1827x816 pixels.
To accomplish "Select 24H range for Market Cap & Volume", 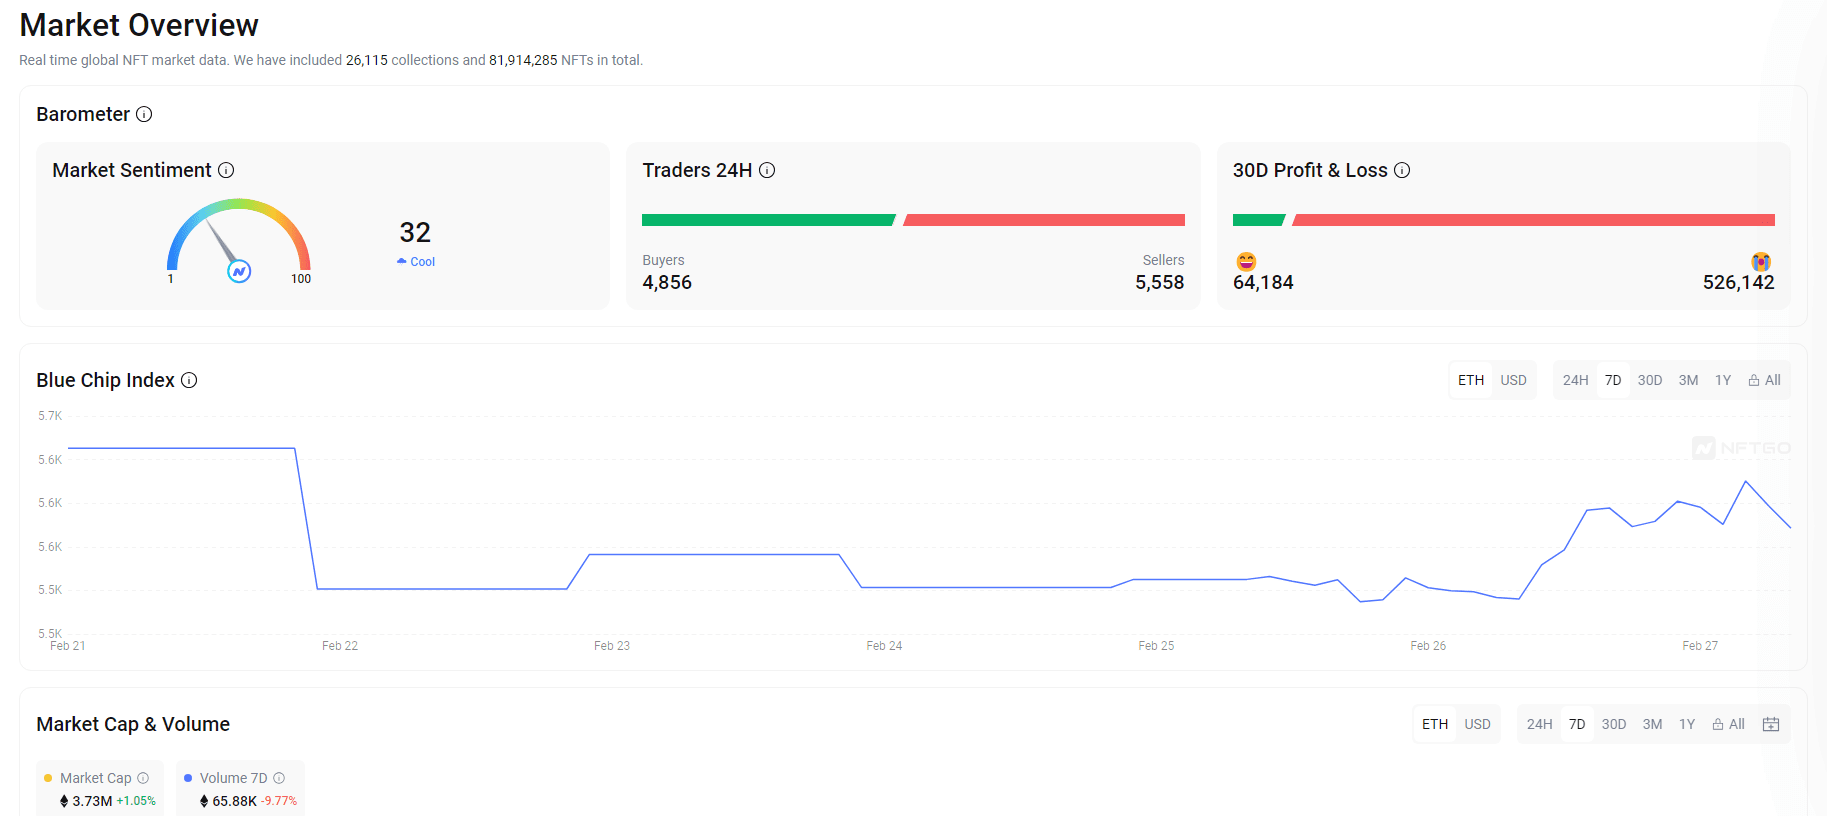I will tap(1539, 724).
